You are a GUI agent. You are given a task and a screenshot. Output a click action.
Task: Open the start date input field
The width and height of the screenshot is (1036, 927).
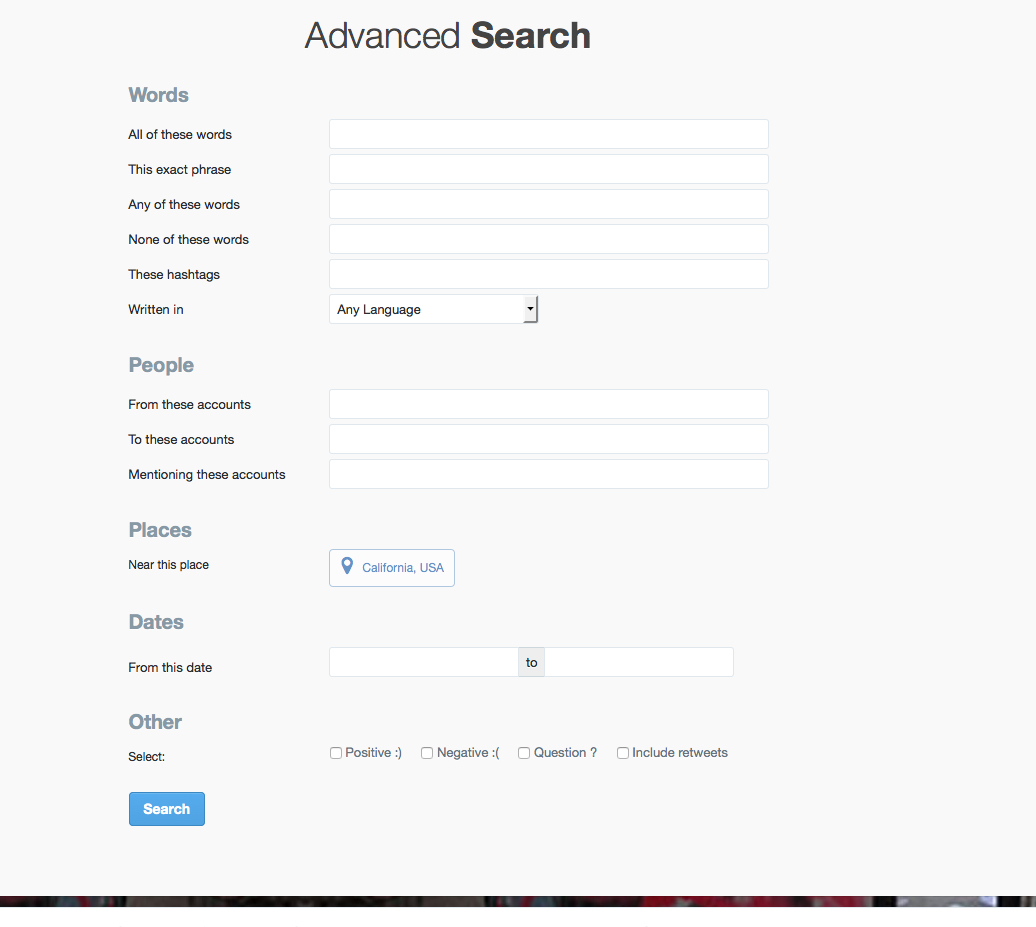[423, 662]
